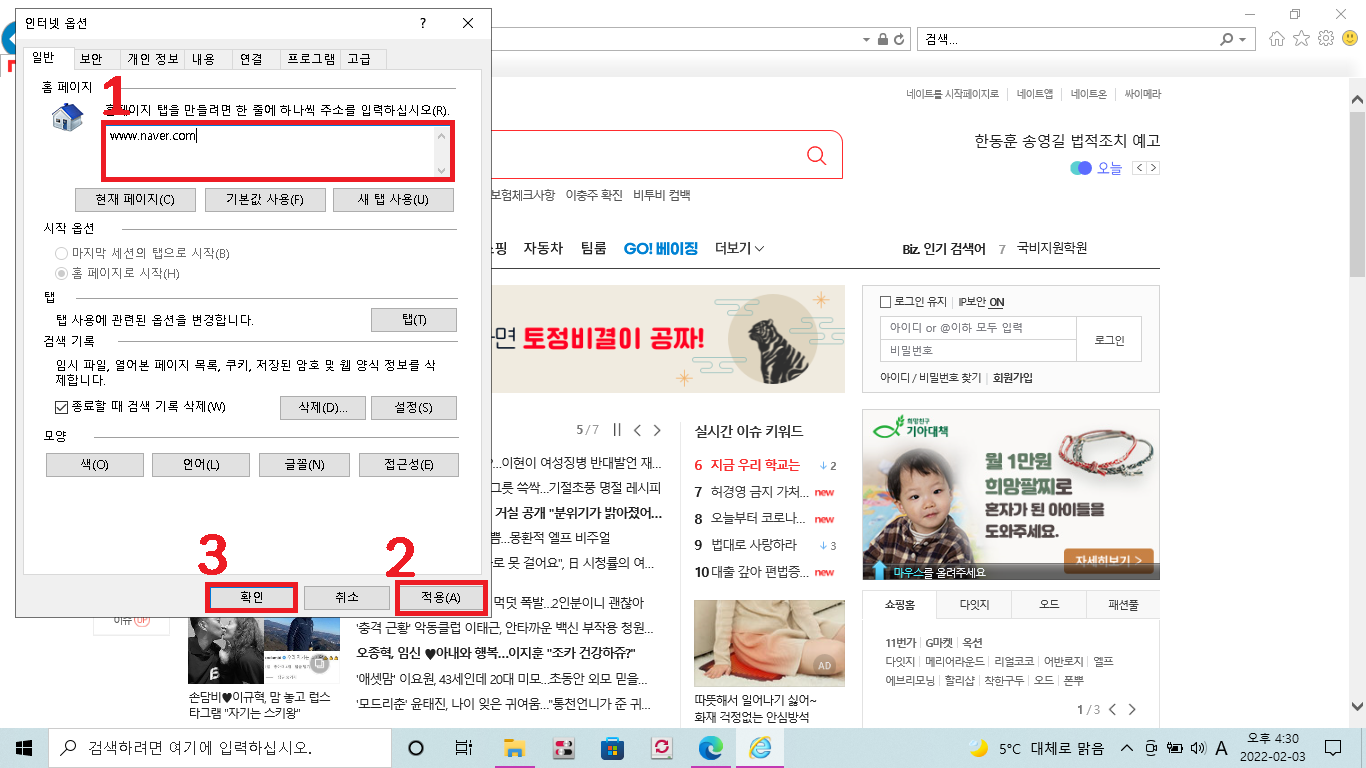Click the previous arrow beside 오늘
1366x768 pixels.
tap(1138, 168)
